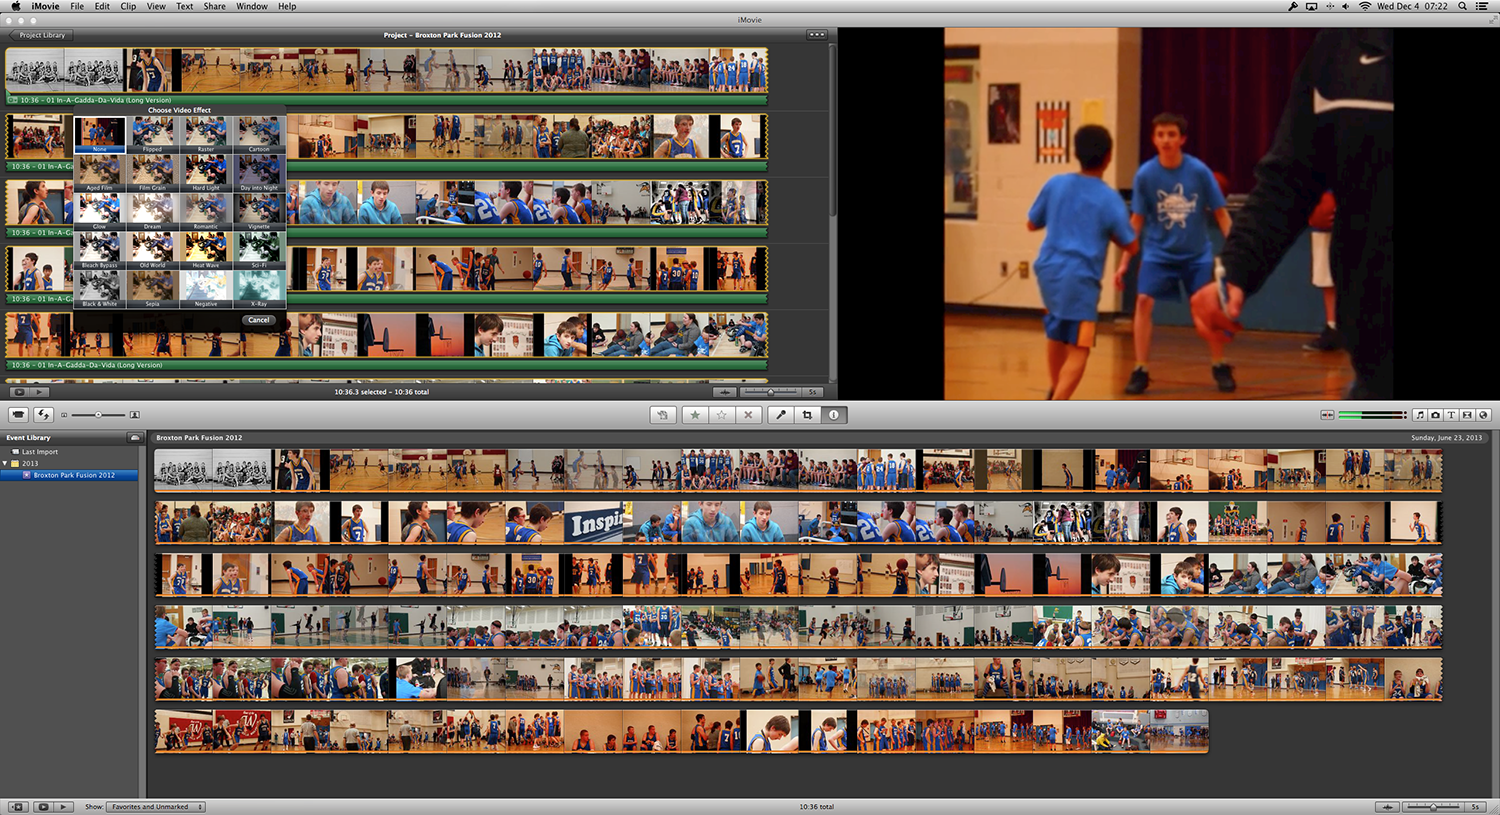Open the Window menu

click(252, 6)
